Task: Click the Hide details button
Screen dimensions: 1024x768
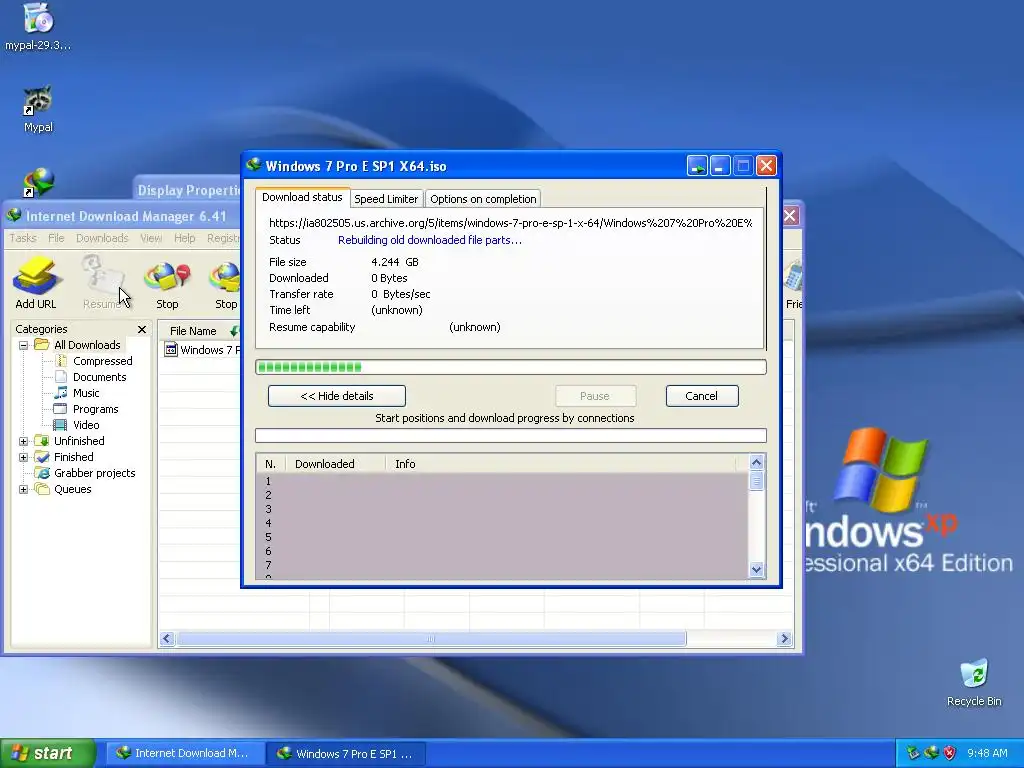Action: pyautogui.click(x=337, y=396)
